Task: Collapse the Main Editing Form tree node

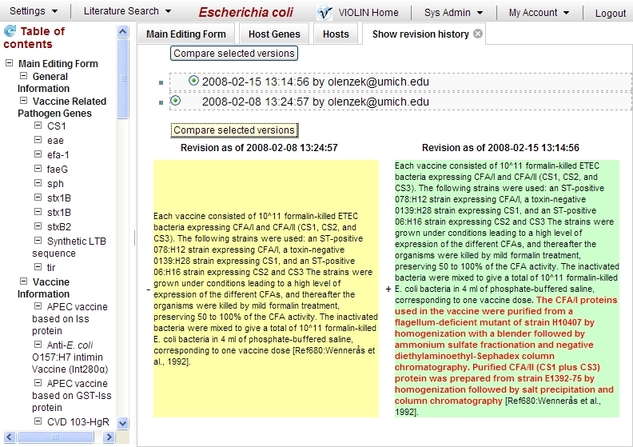Action: tap(9, 63)
